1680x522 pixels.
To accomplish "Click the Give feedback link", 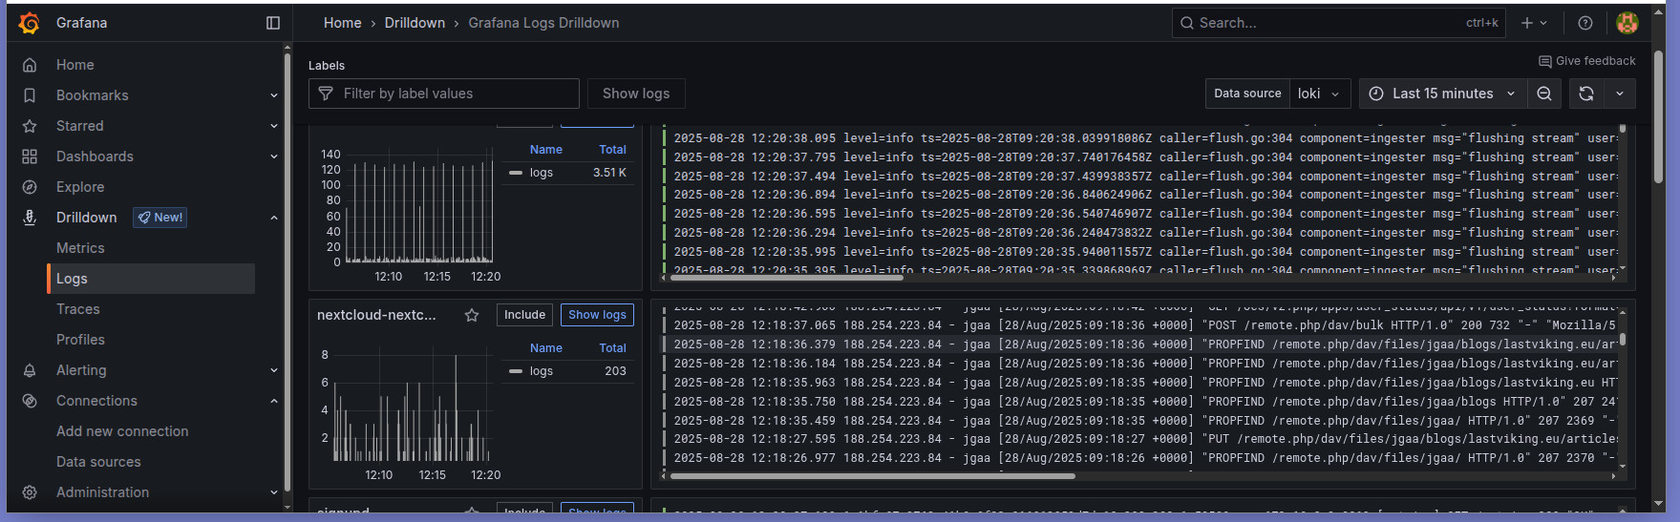I will coord(1587,61).
